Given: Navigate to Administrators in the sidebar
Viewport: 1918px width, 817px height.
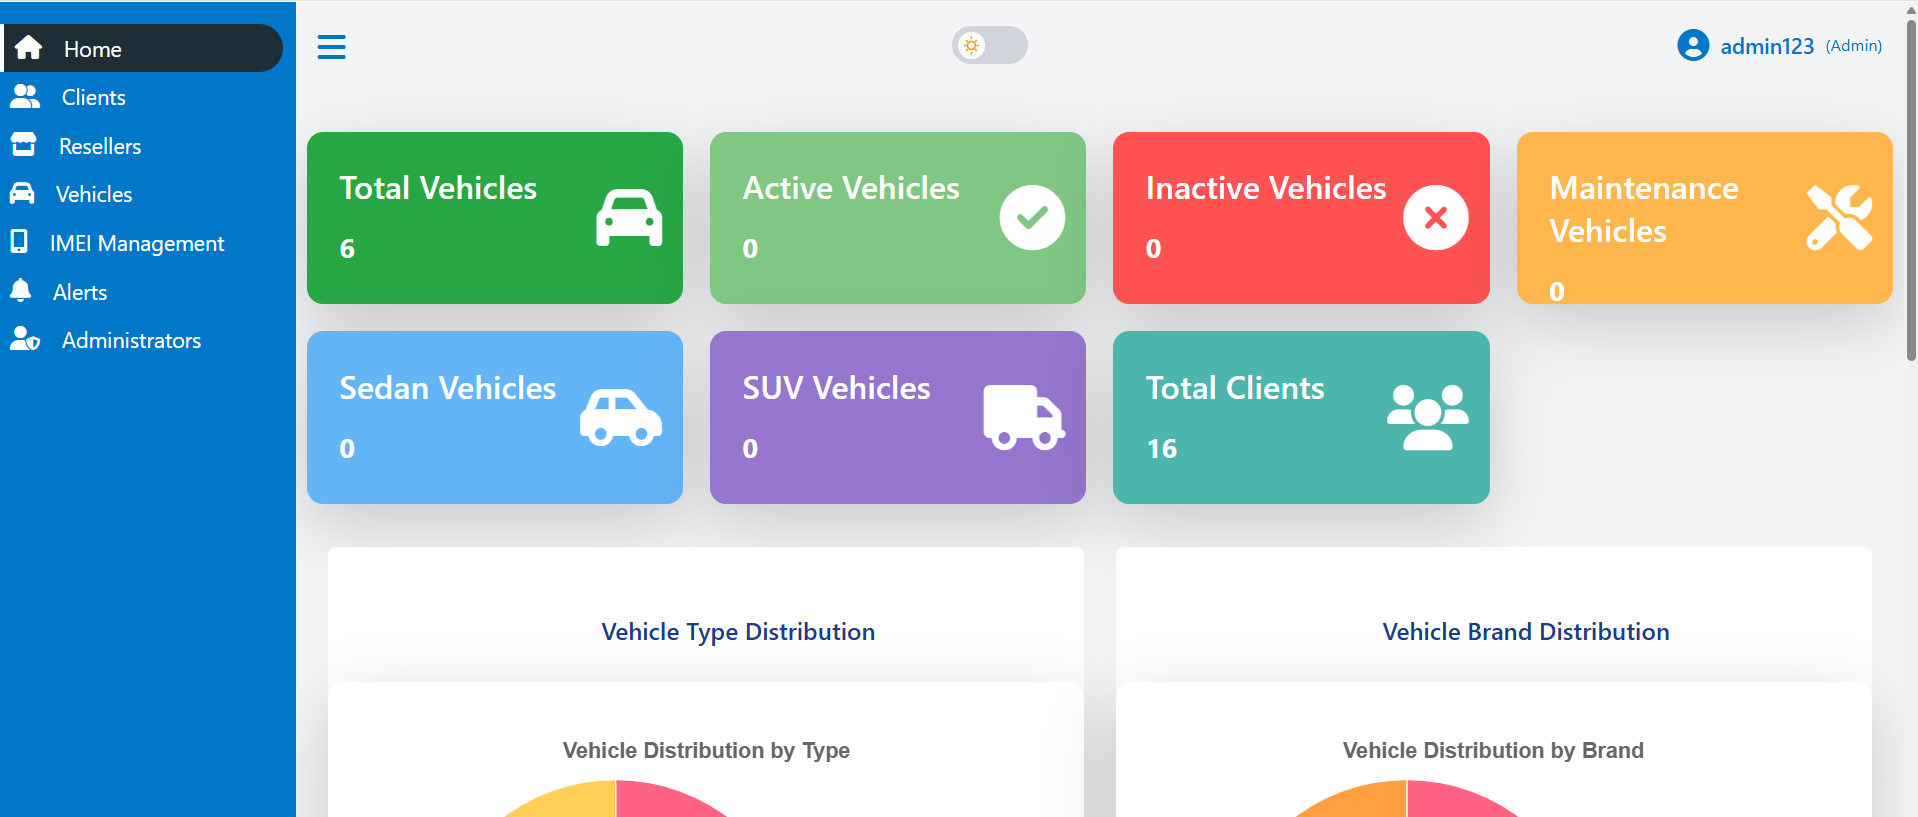Looking at the screenshot, I should tap(143, 340).
